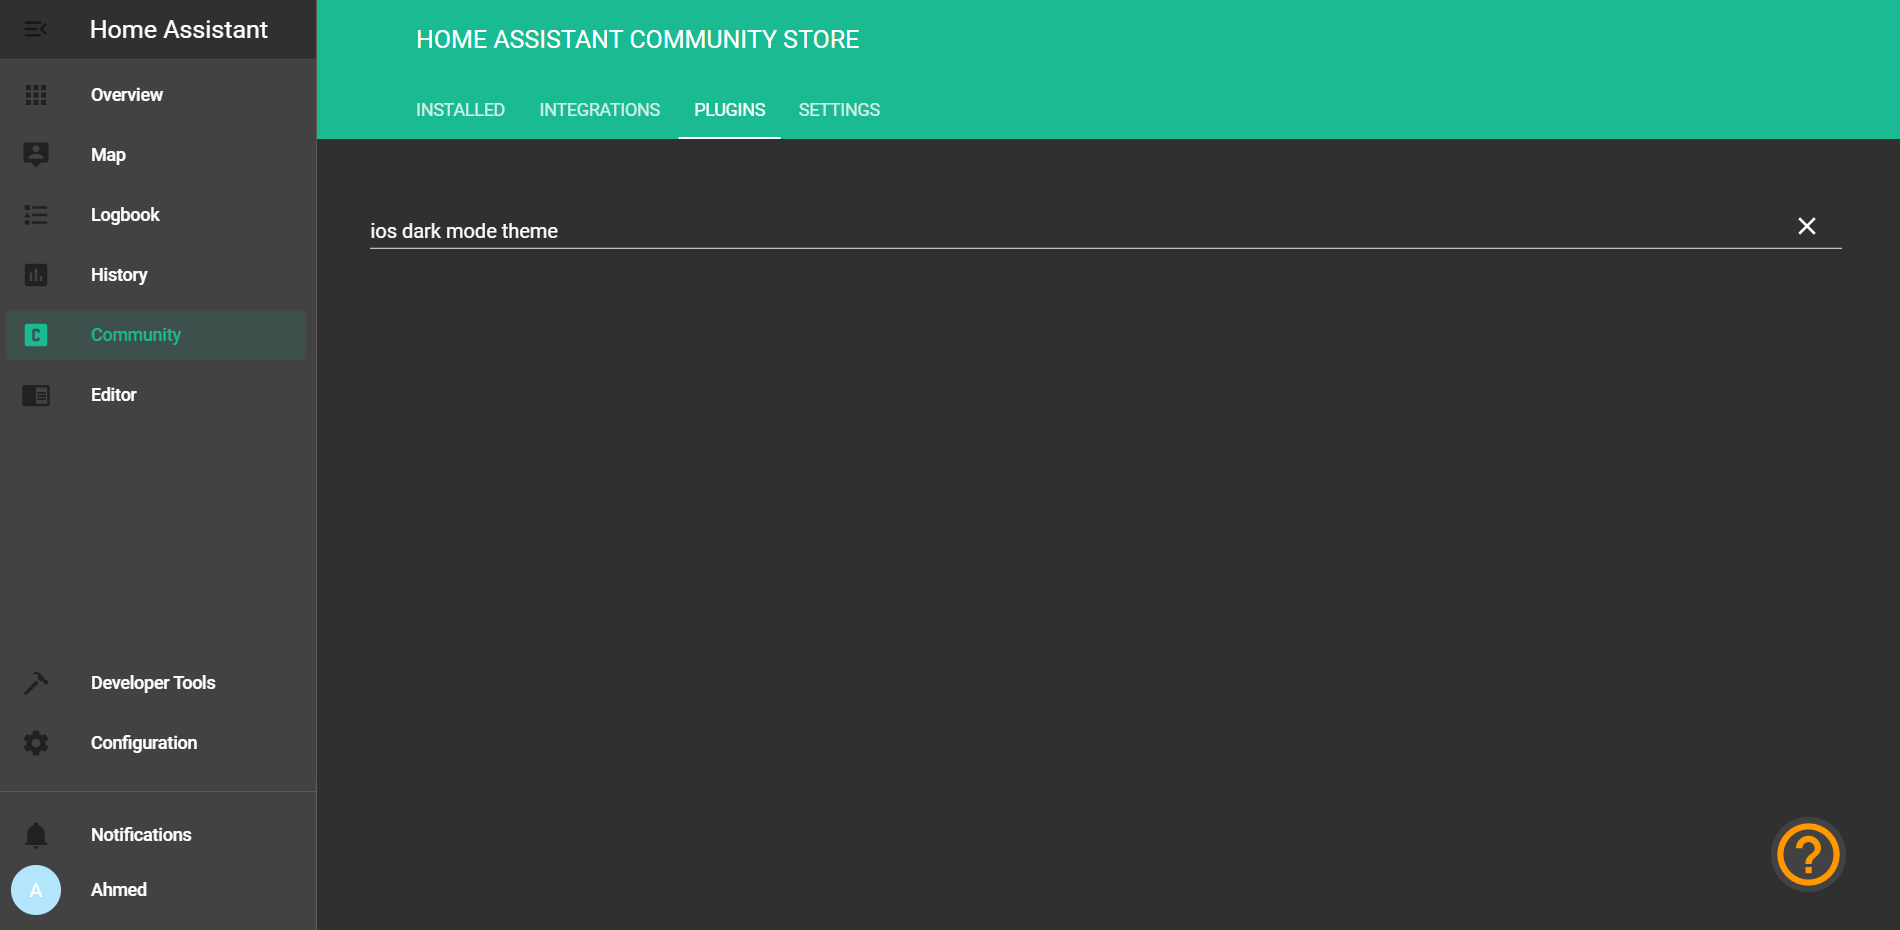Open the Ahmed user avatar

(x=36, y=890)
